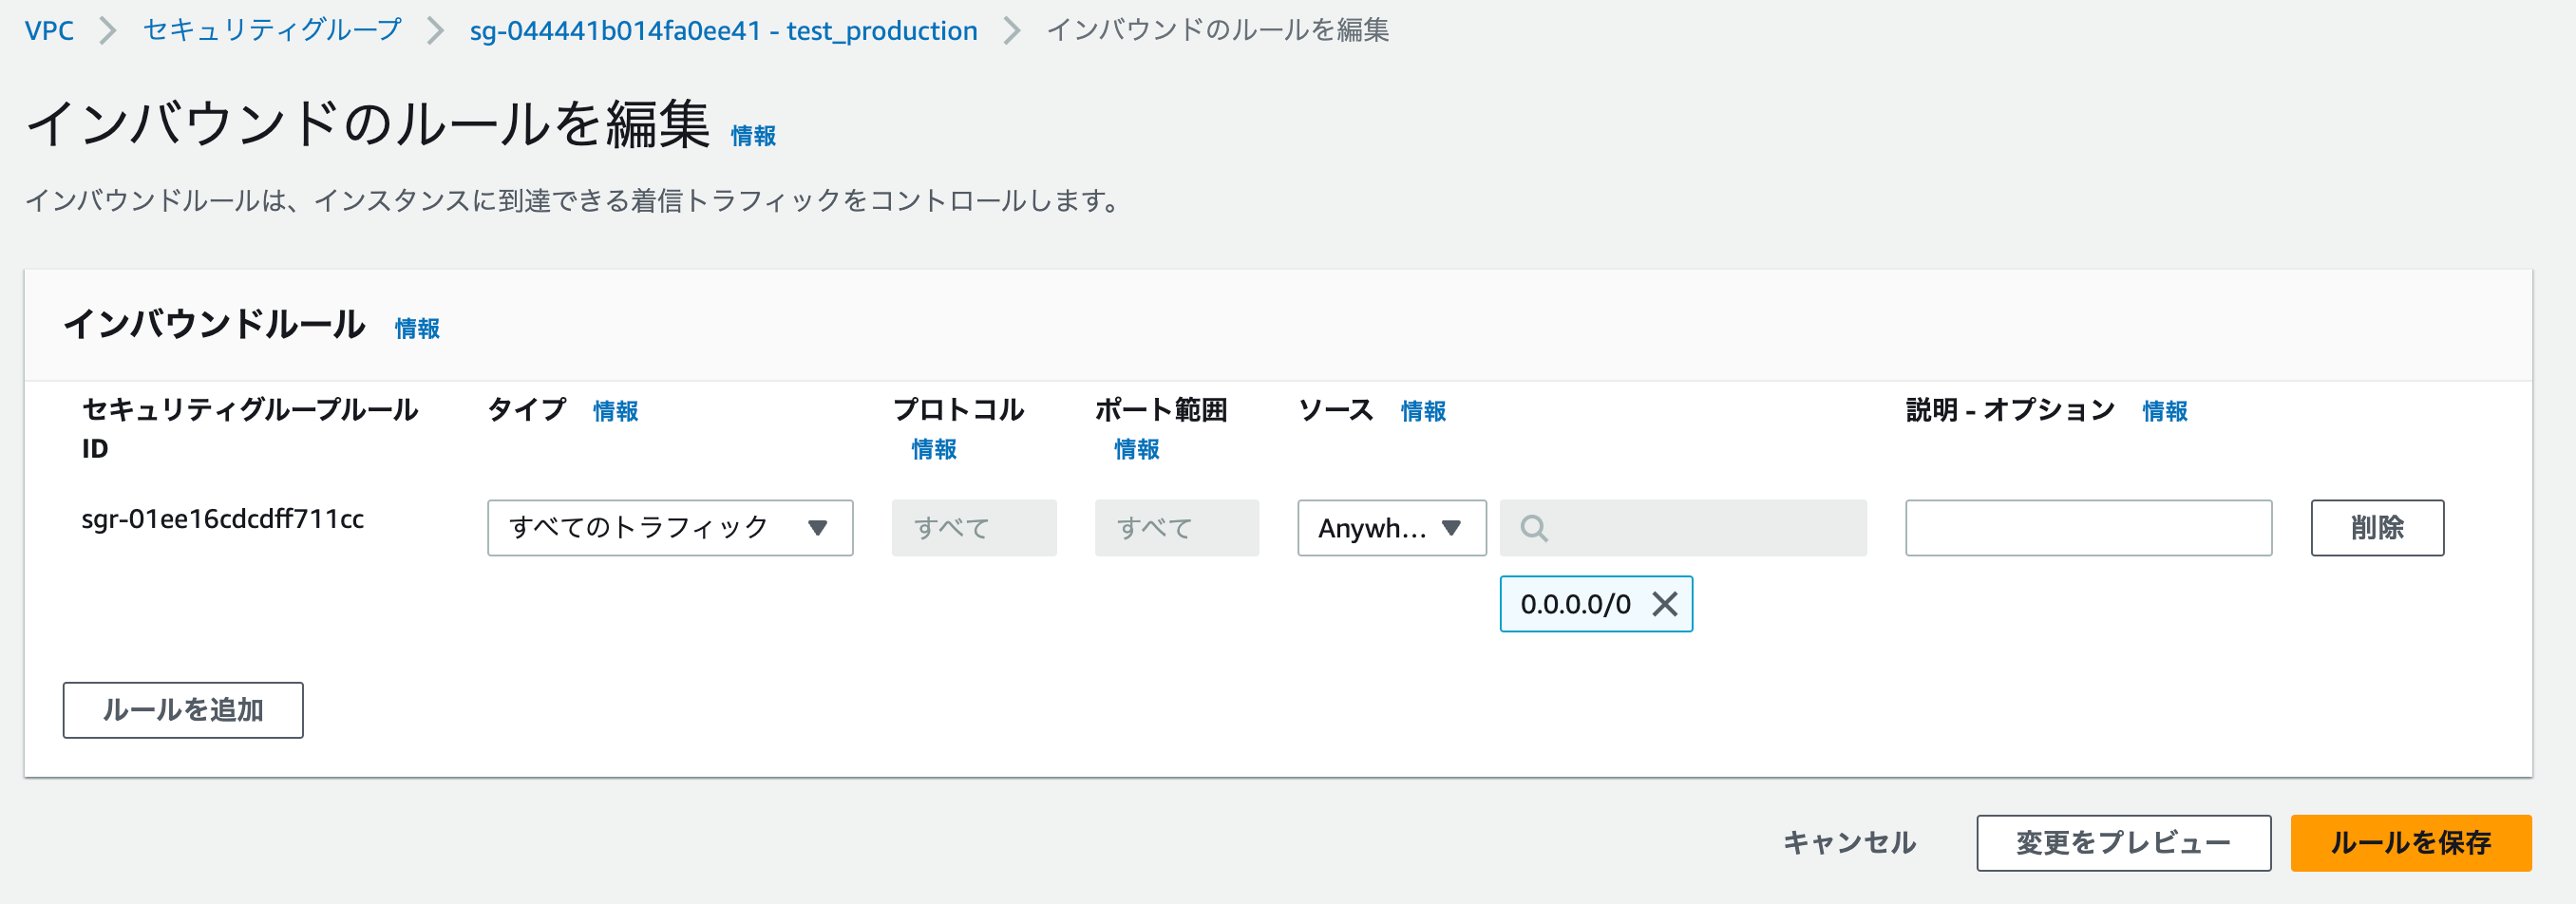
Task: Open the traffic type dropdown
Action: coord(669,528)
